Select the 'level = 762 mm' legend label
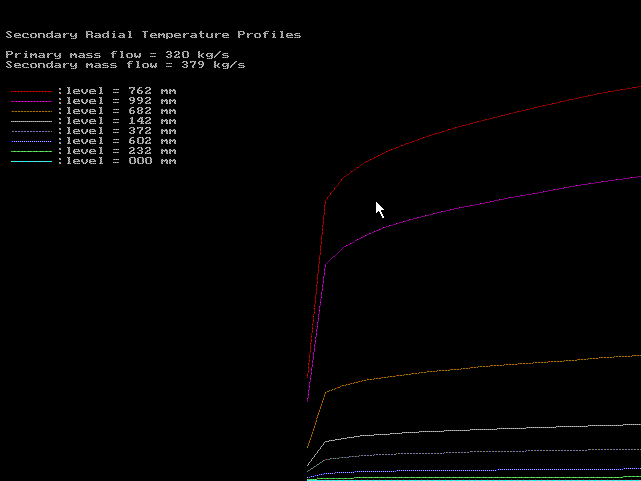 click(120, 91)
